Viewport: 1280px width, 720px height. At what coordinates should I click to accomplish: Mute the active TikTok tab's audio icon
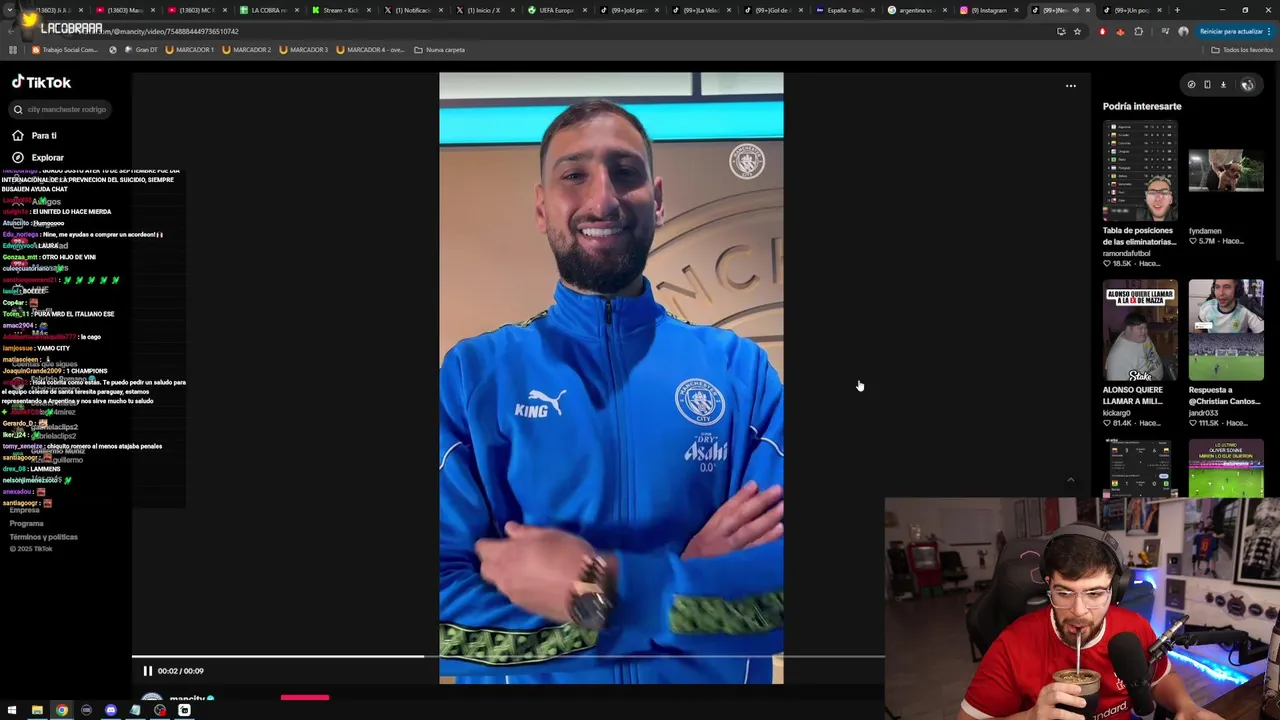1074,10
